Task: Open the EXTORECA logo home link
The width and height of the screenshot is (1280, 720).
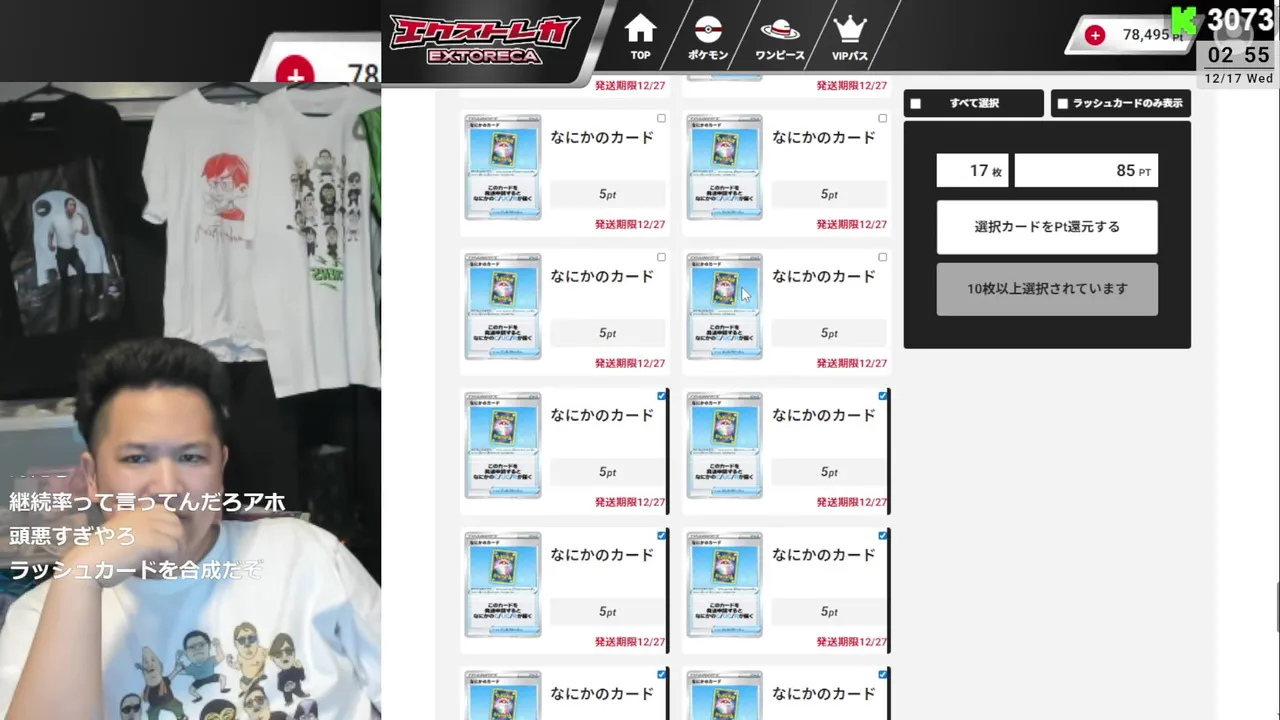Action: [x=485, y=40]
